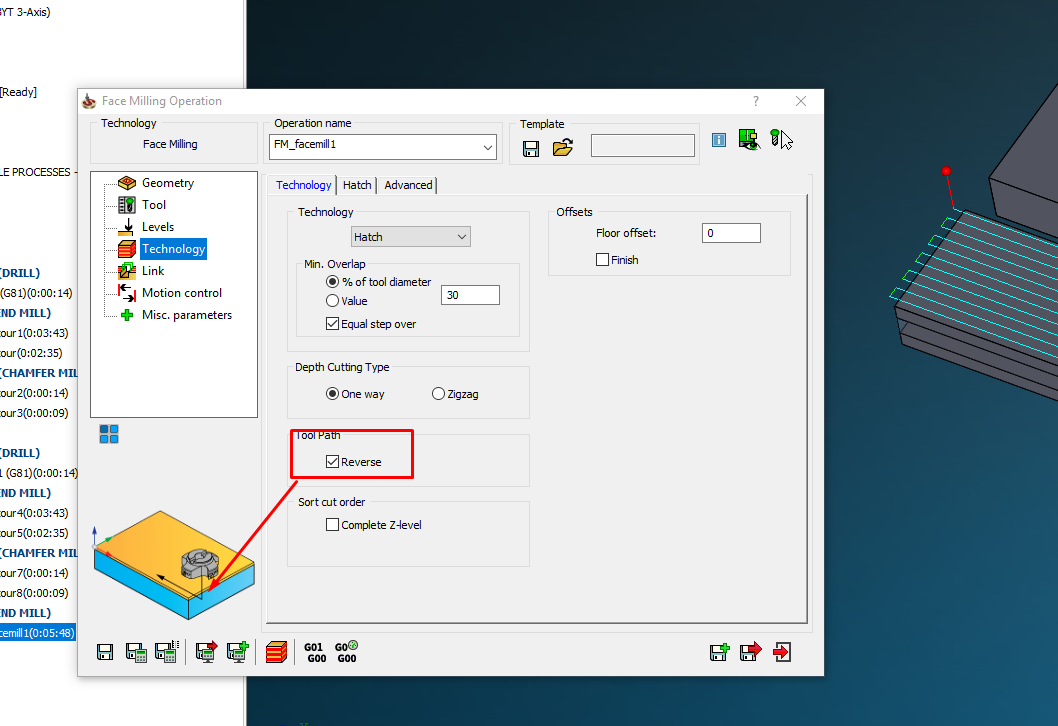Image resolution: width=1058 pixels, height=726 pixels.
Task: Click the Save and Exit floppy icon
Action: pyautogui.click(x=750, y=652)
